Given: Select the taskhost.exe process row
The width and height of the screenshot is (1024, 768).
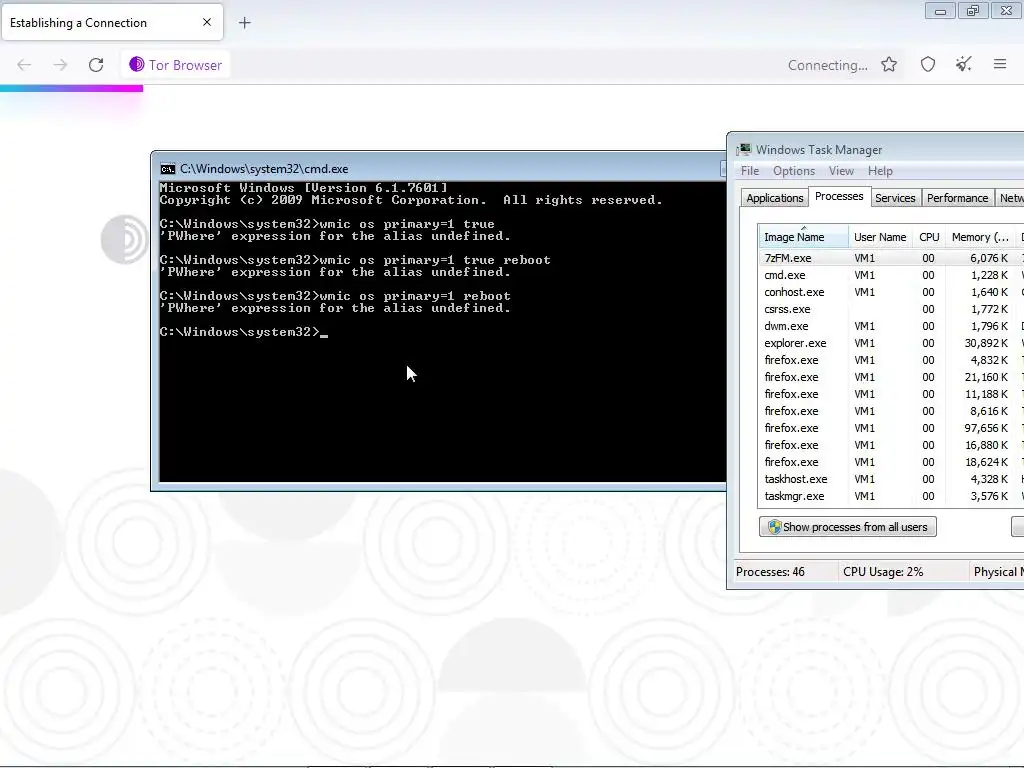Looking at the screenshot, I should [x=891, y=479].
